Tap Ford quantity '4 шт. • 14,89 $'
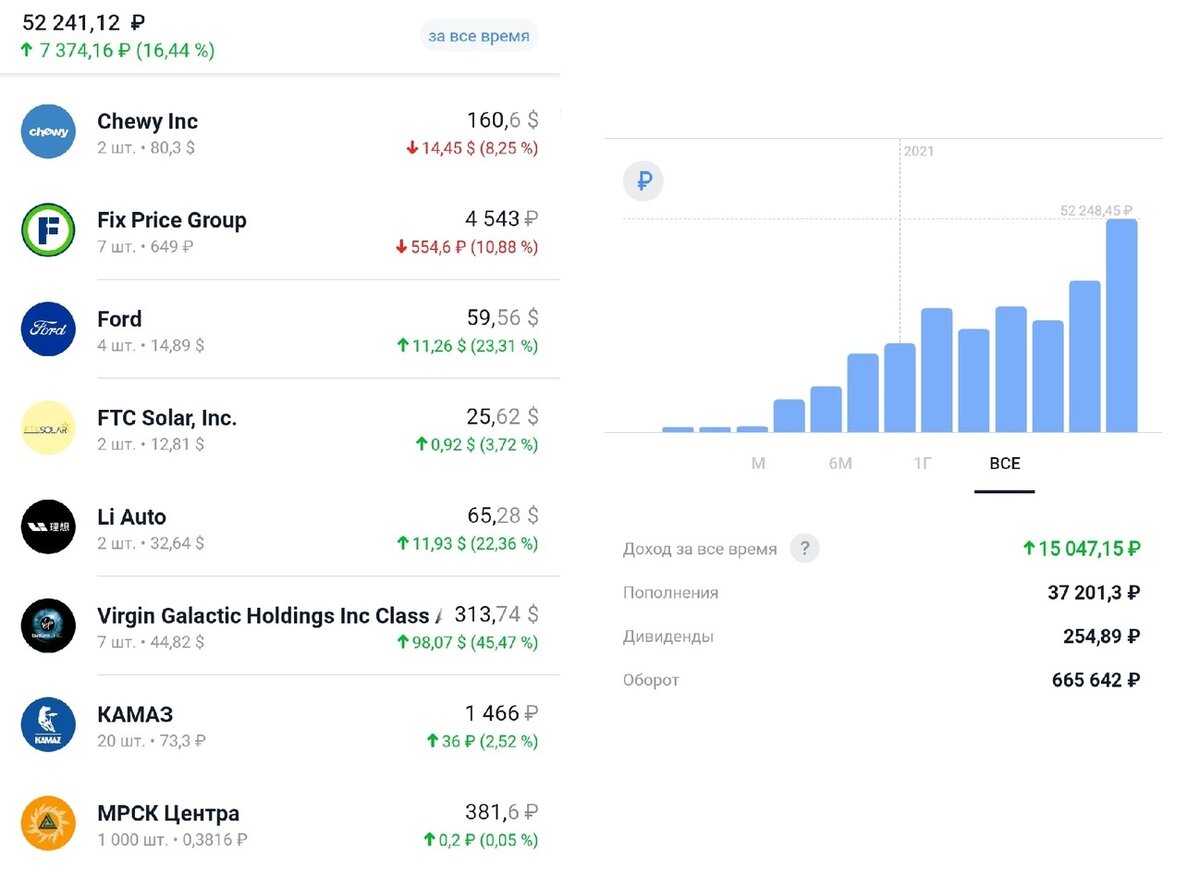This screenshot has width=1200, height=890. pyautogui.click(x=150, y=346)
